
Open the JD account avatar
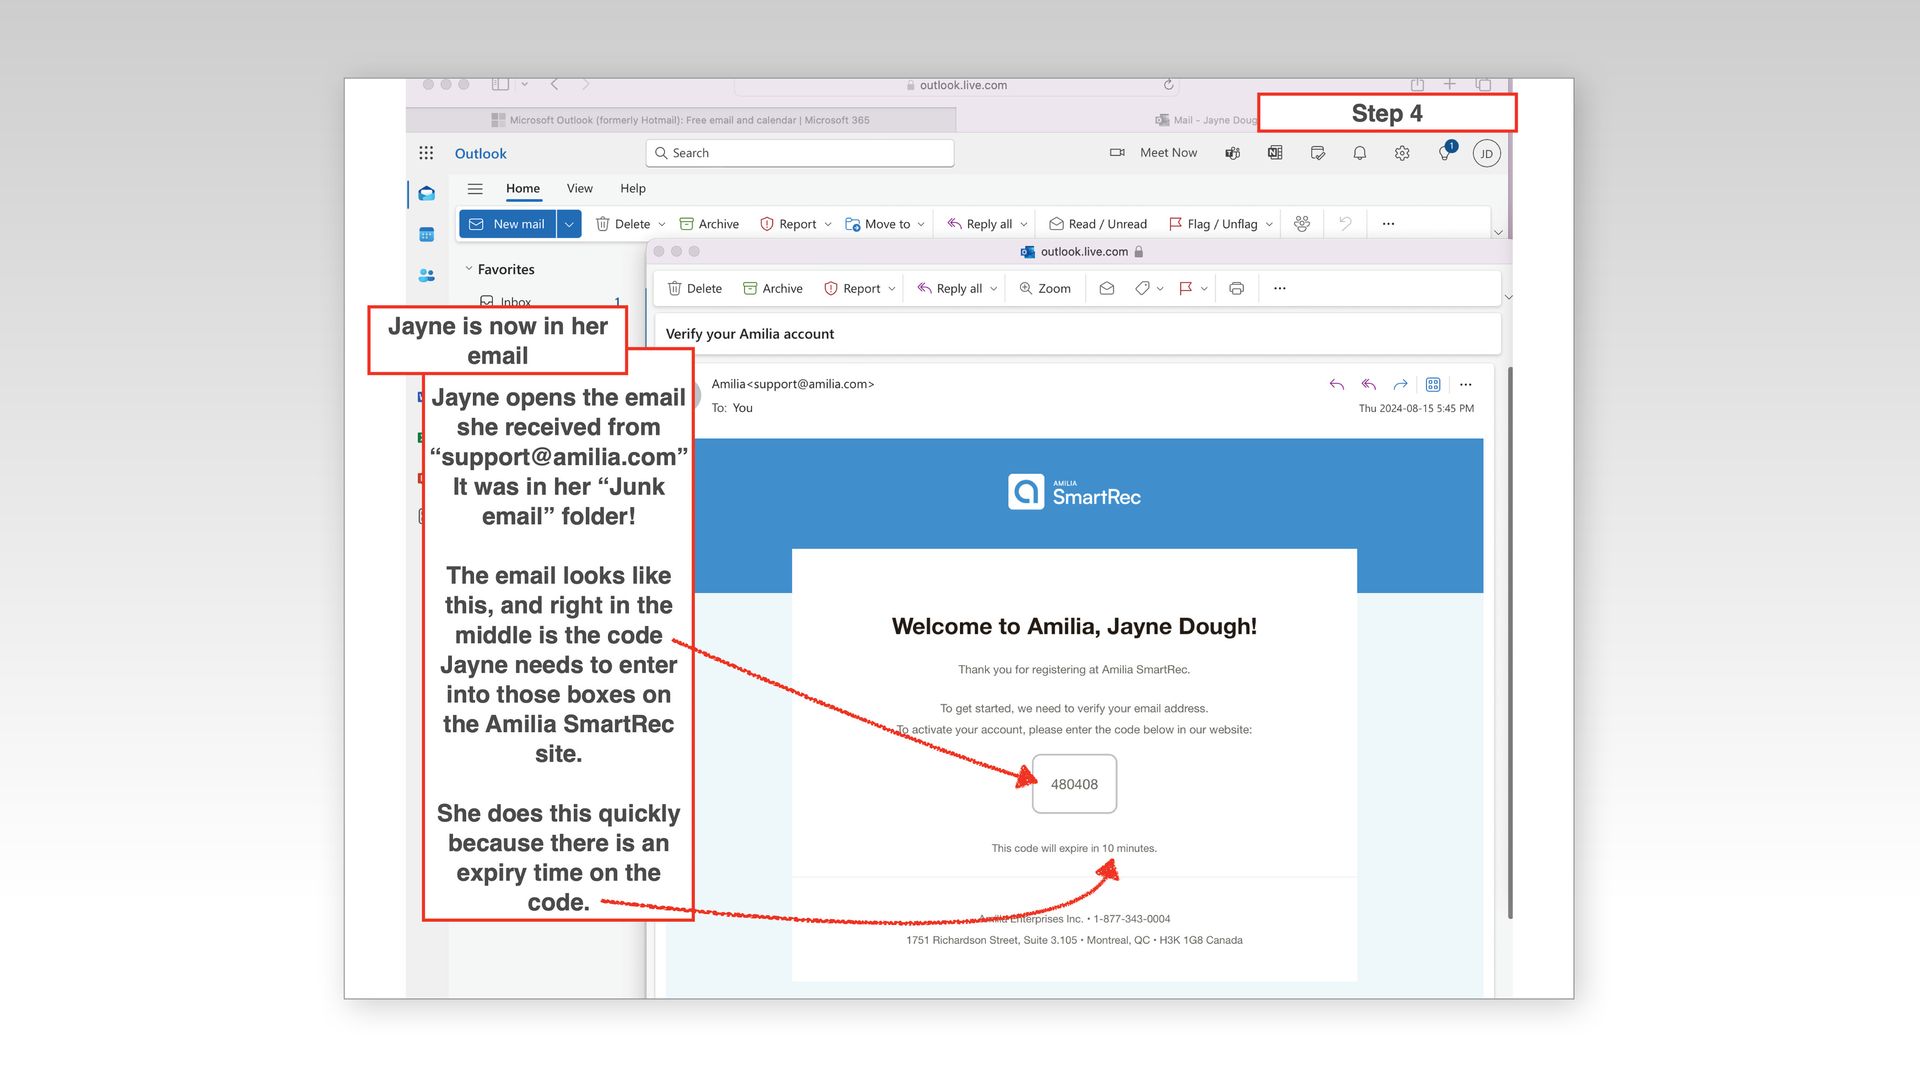click(1487, 153)
